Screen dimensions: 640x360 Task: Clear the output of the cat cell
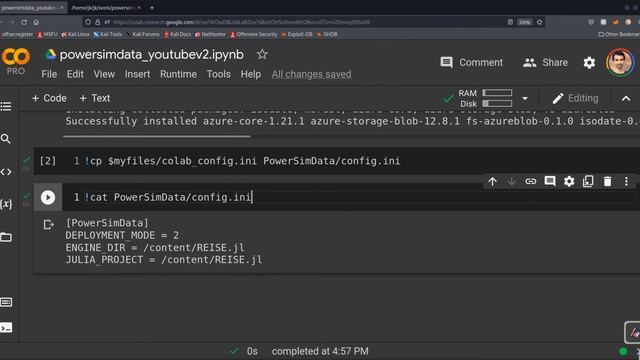[48, 224]
